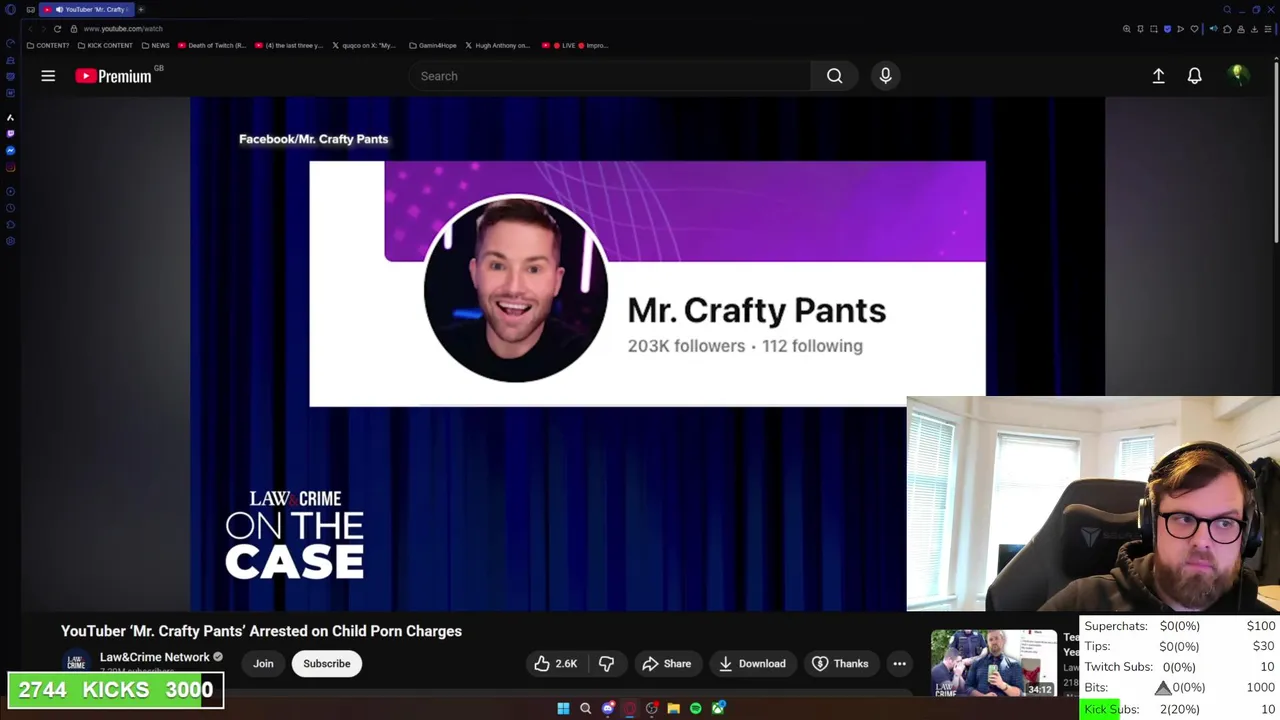This screenshot has width=1280, height=720.
Task: Open the snapshot capture tool icon
Action: point(1153,29)
